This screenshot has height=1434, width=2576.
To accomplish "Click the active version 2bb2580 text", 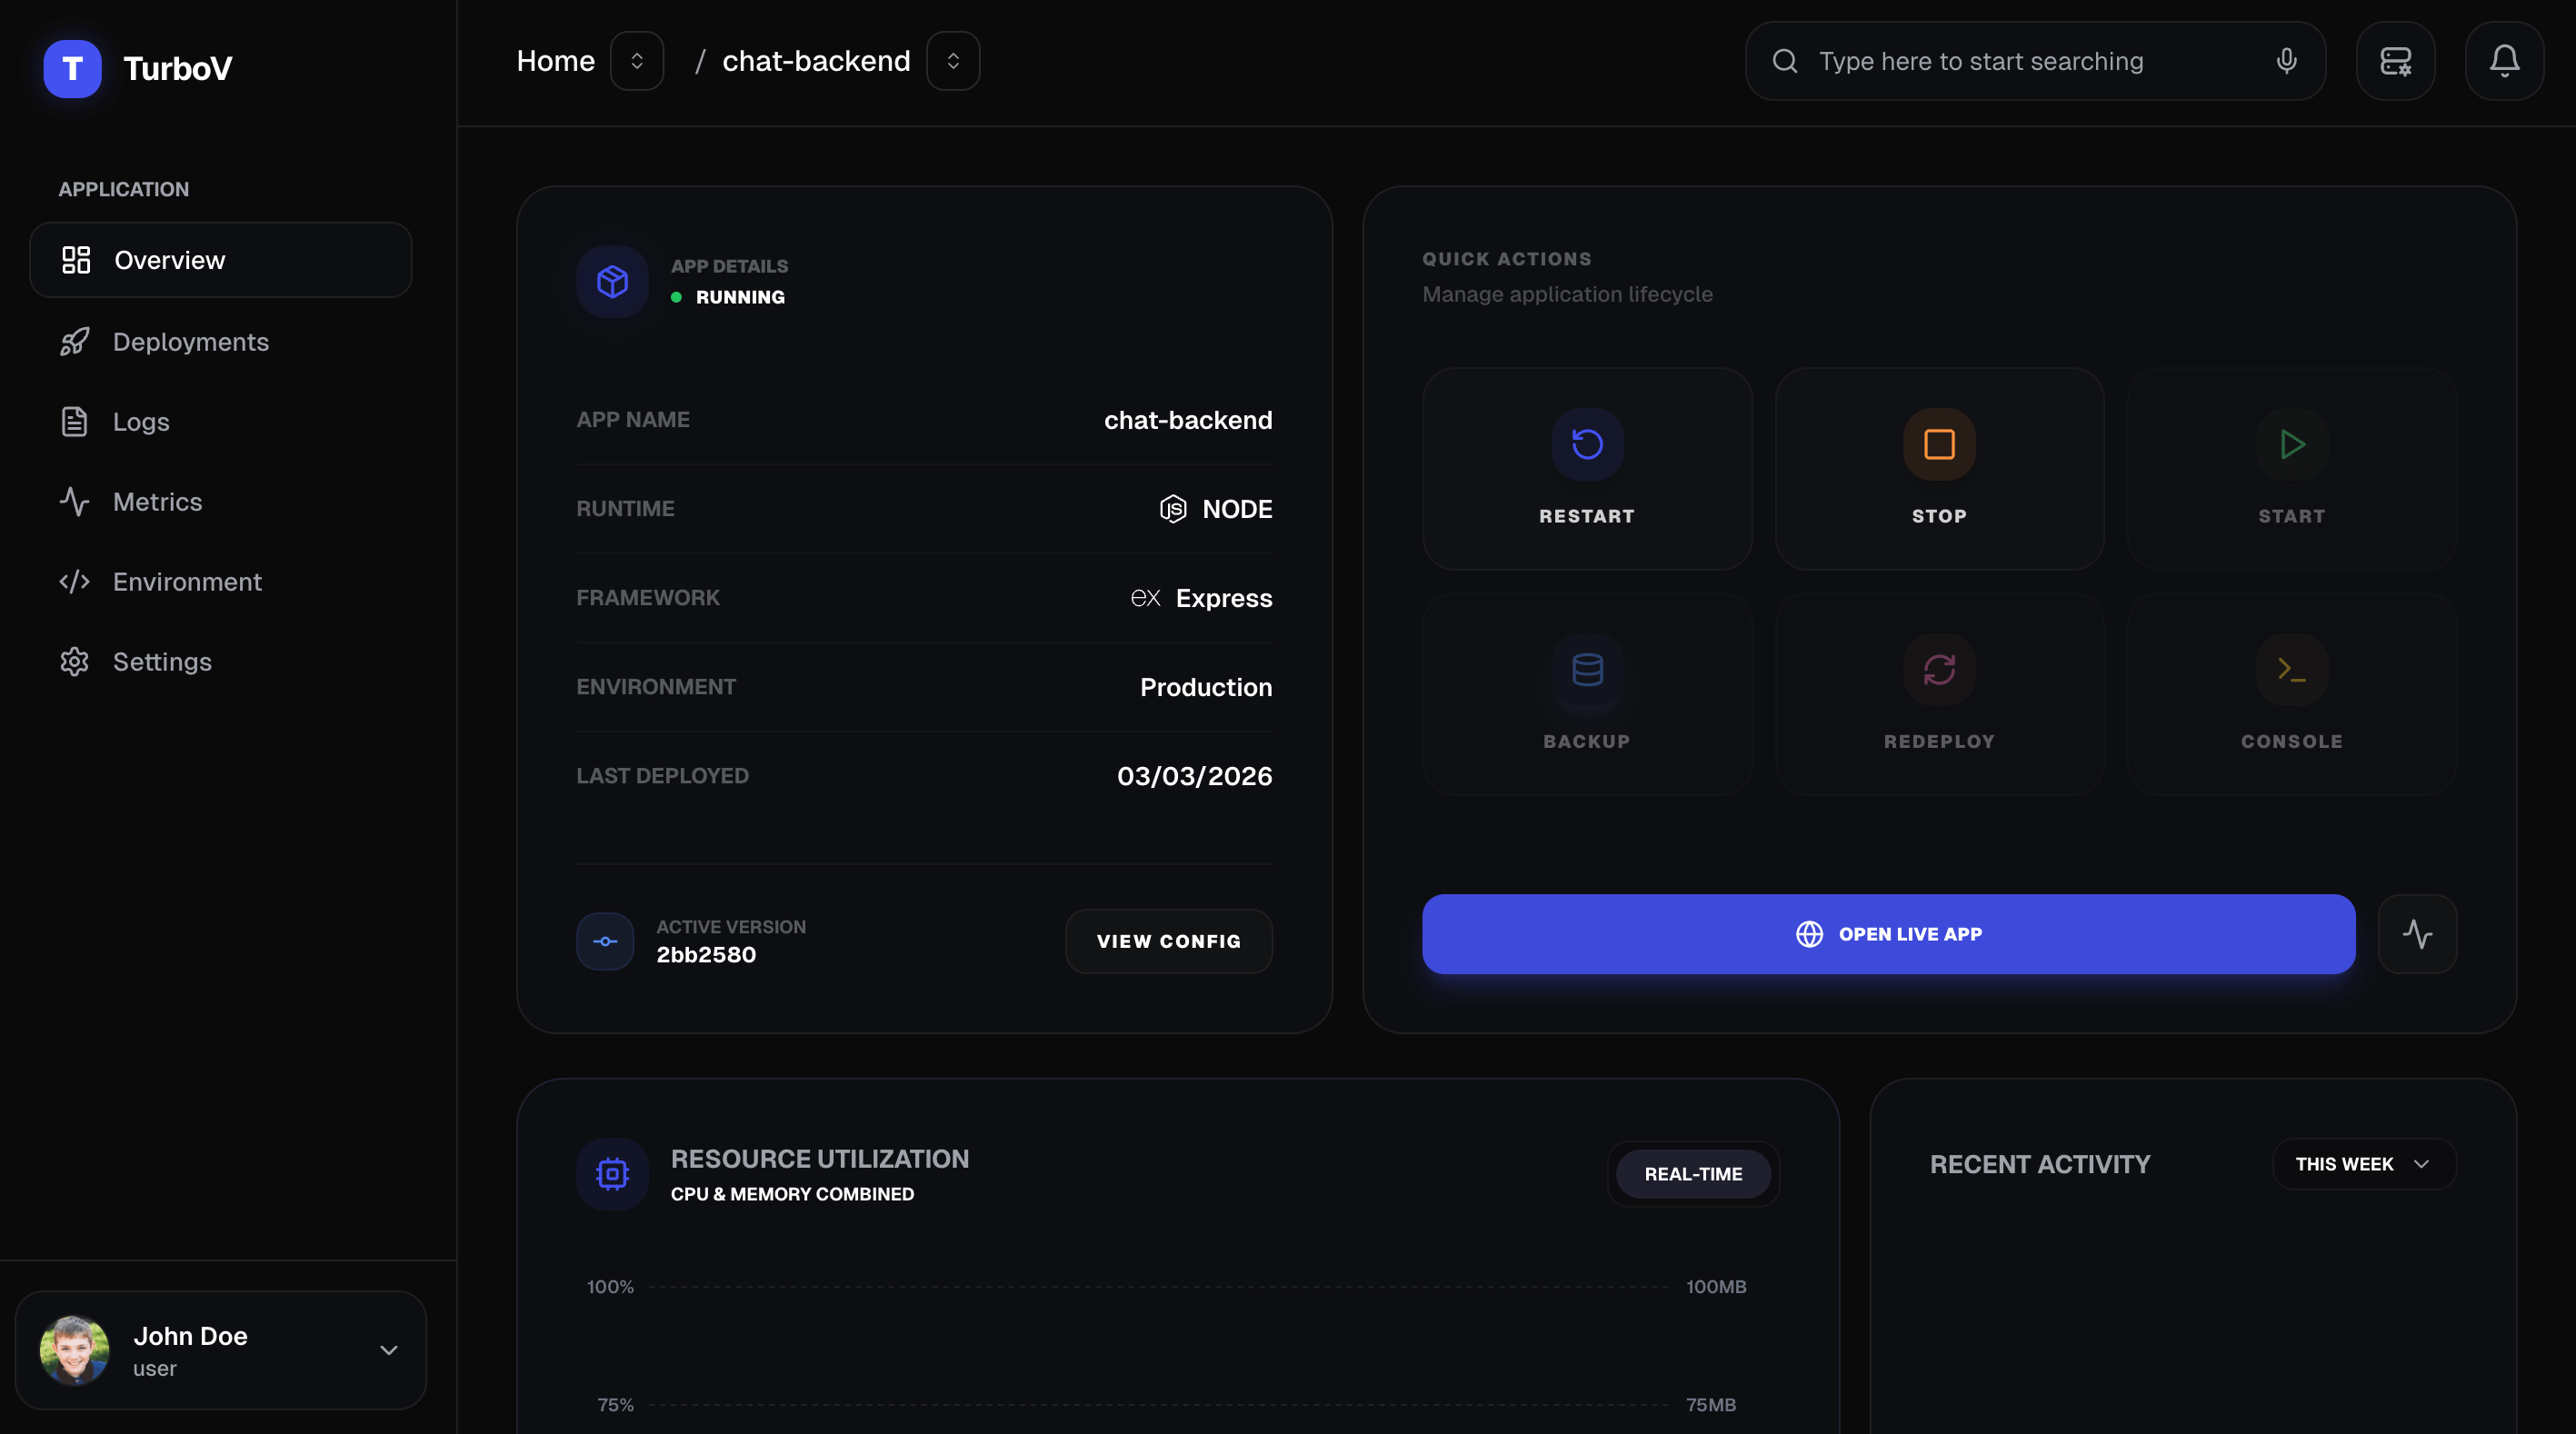I will [706, 955].
